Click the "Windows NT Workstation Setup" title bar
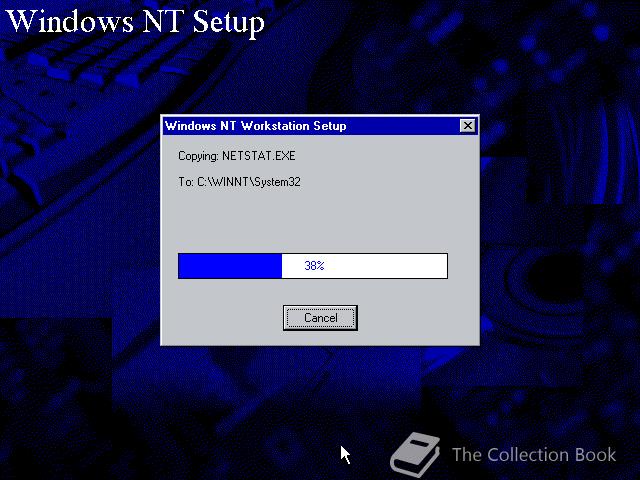640x480 pixels. [x=320, y=125]
